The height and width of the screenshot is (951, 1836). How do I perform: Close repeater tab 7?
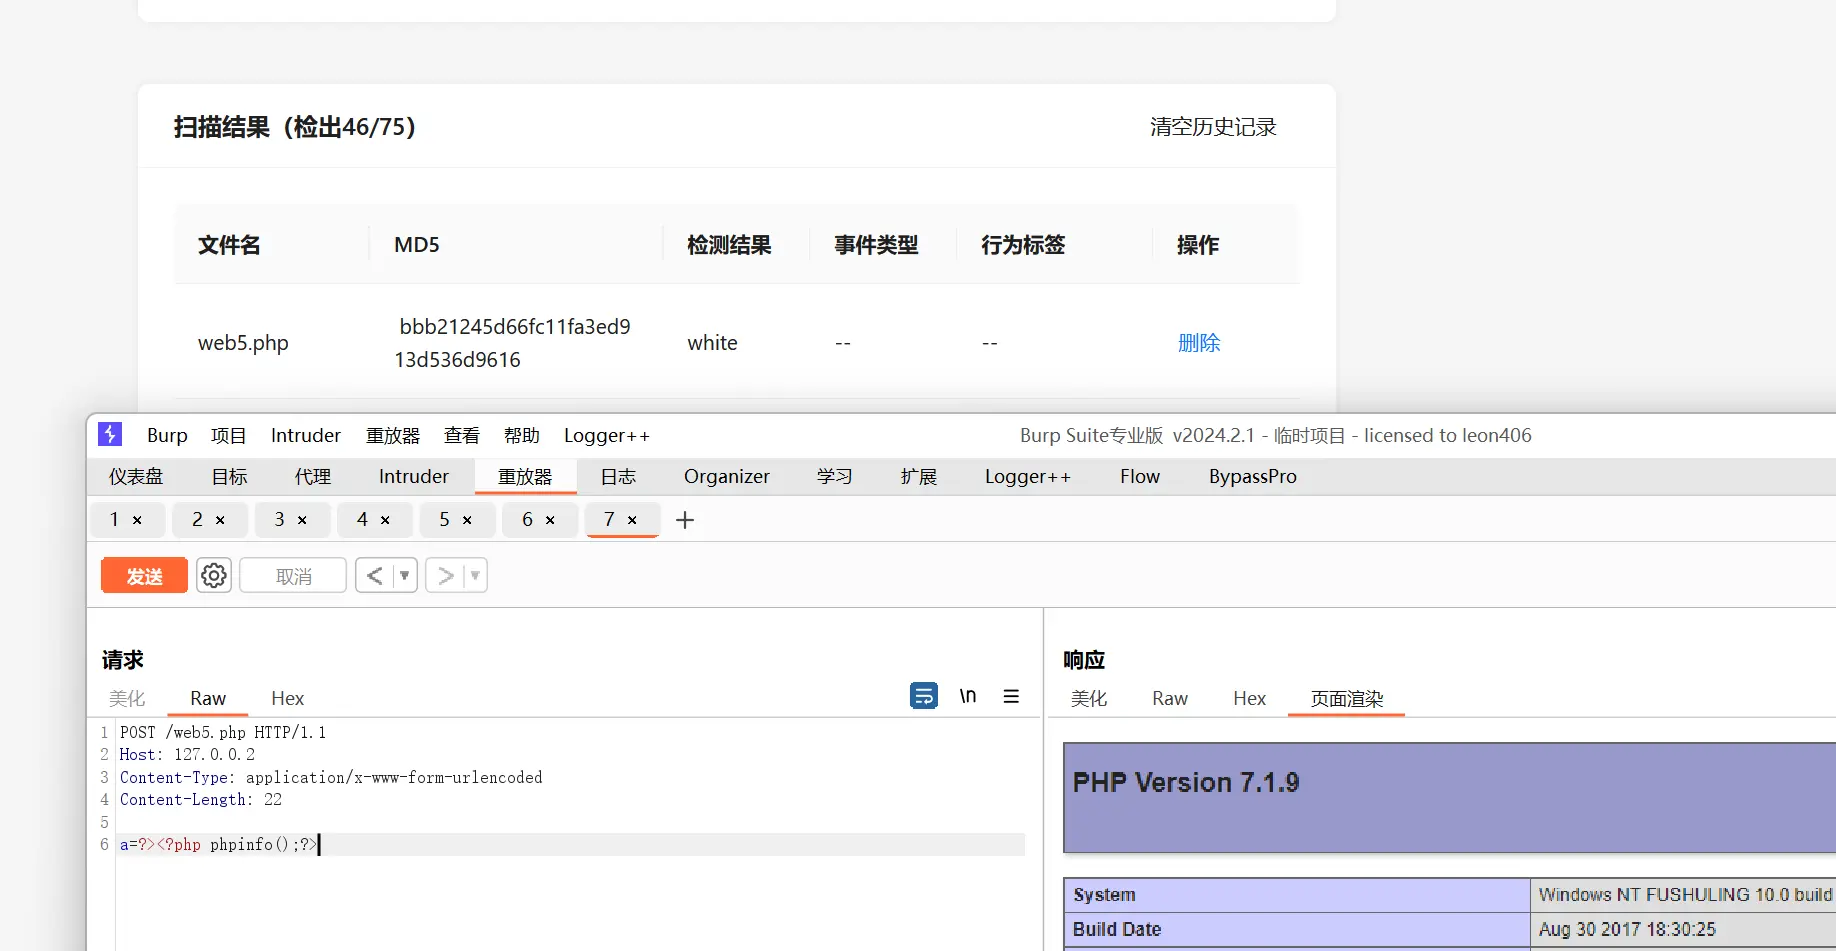coord(632,520)
